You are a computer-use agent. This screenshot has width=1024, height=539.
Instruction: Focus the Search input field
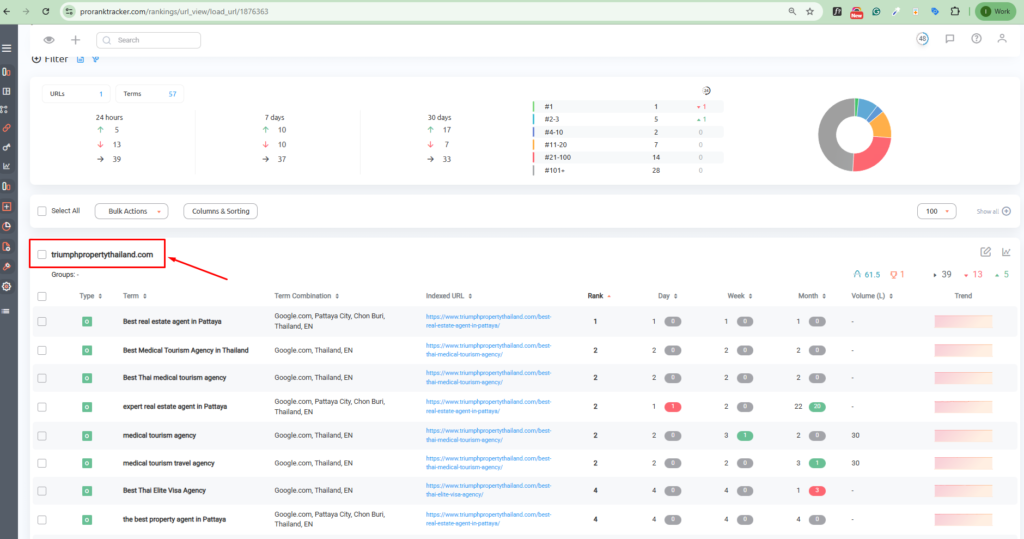(x=148, y=40)
